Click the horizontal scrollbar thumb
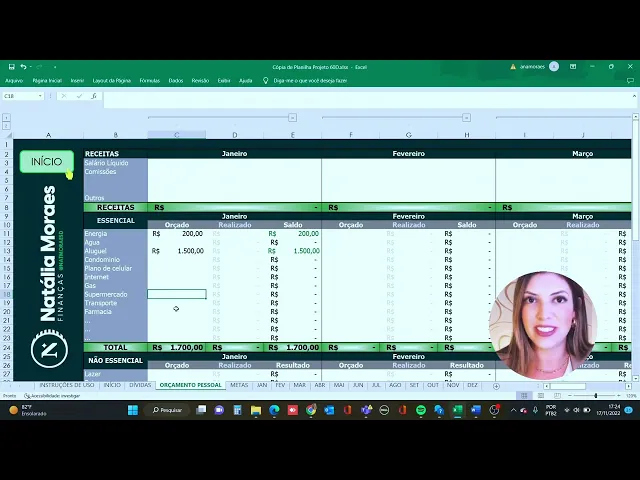 568,386
